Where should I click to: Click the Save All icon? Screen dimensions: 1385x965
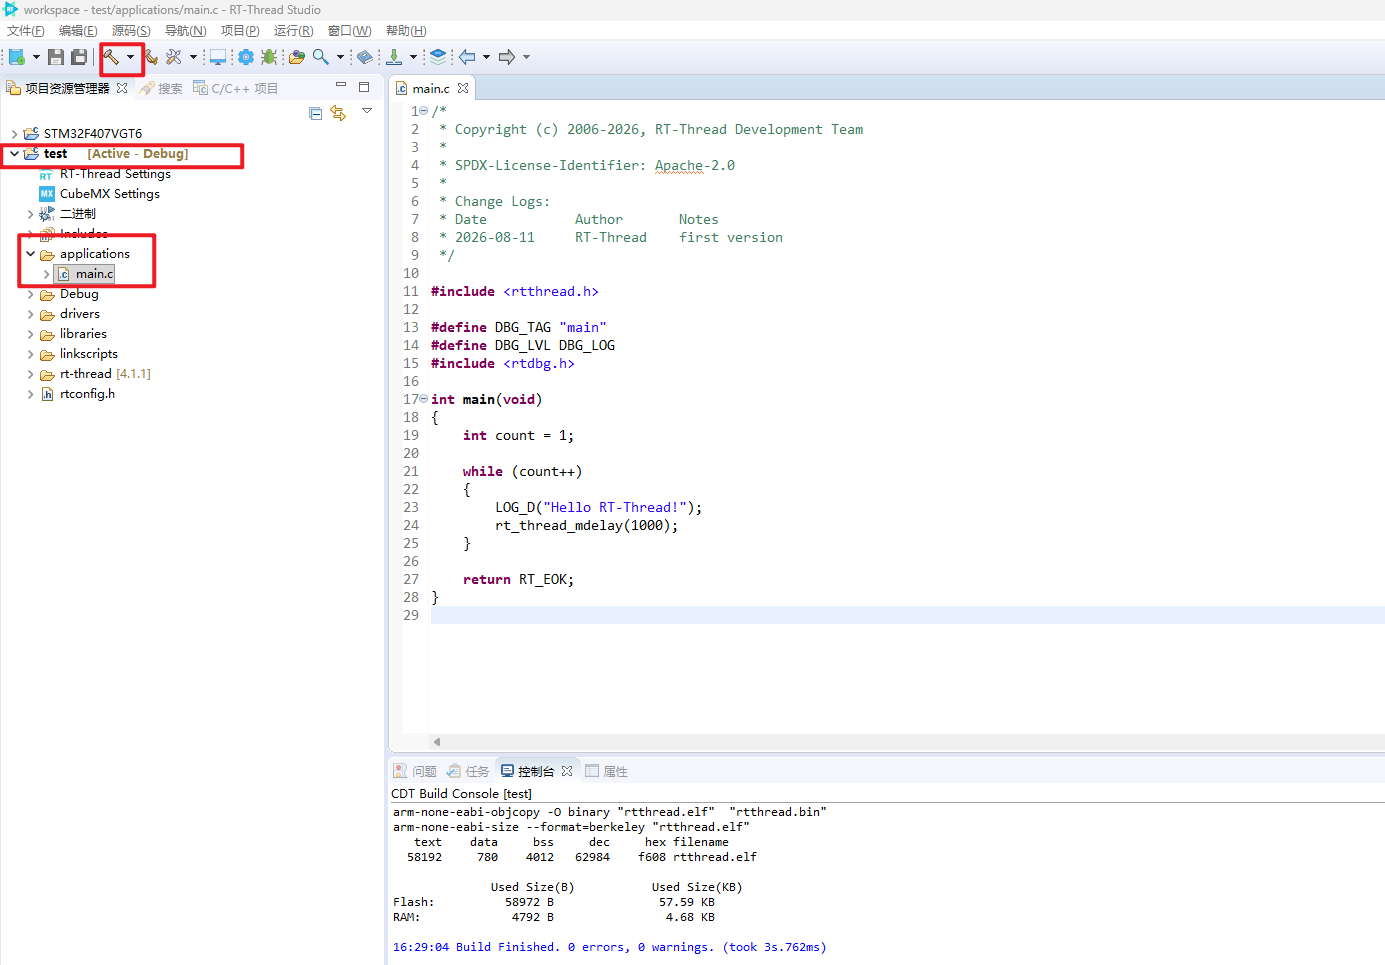(79, 57)
